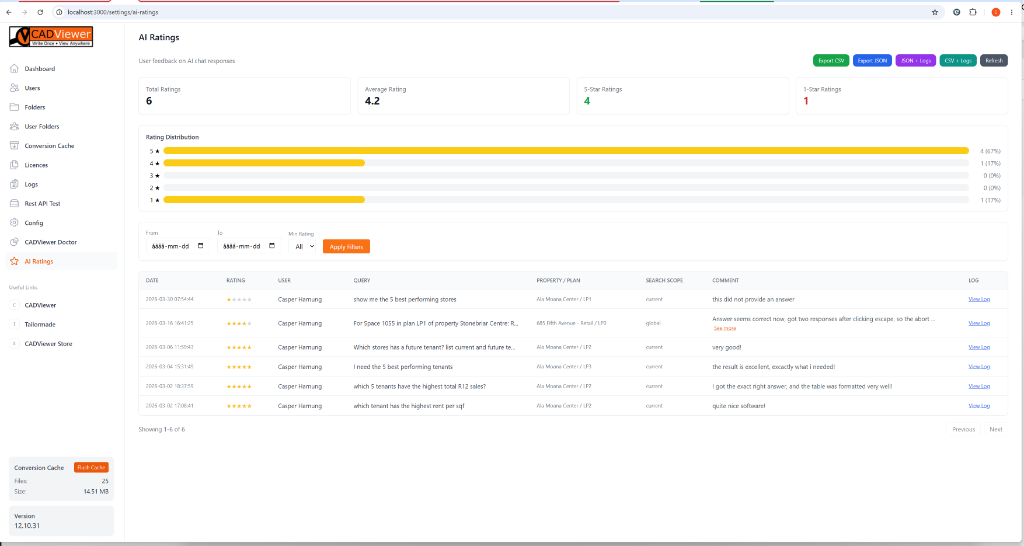Click the DATE column header
The height and width of the screenshot is (546, 1024).
152,280
